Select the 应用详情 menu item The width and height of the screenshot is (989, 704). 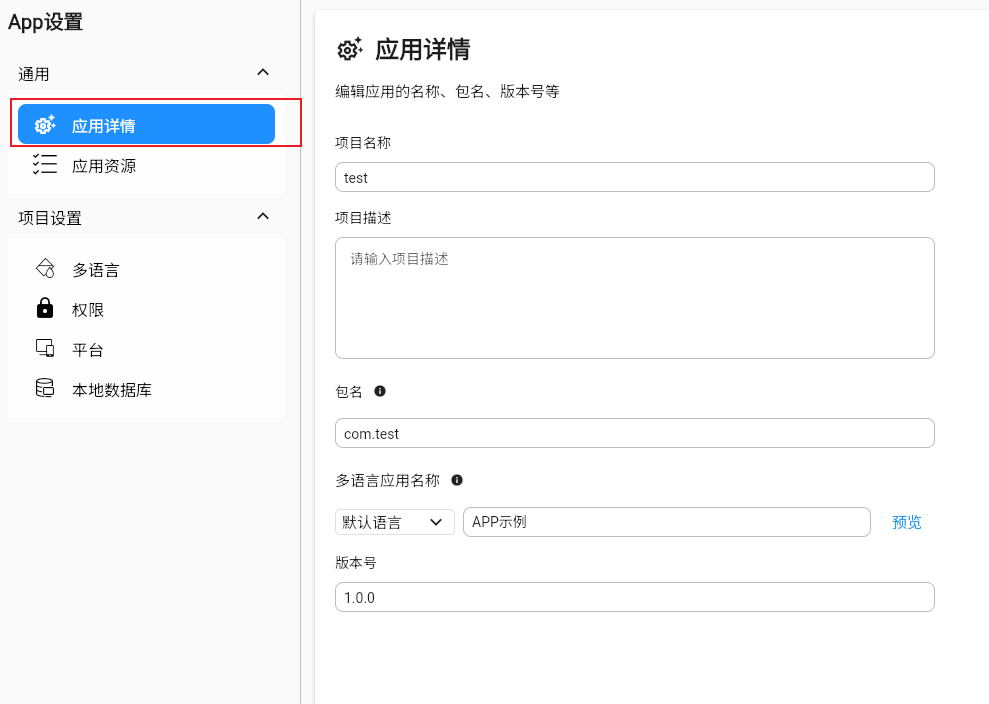[146, 124]
